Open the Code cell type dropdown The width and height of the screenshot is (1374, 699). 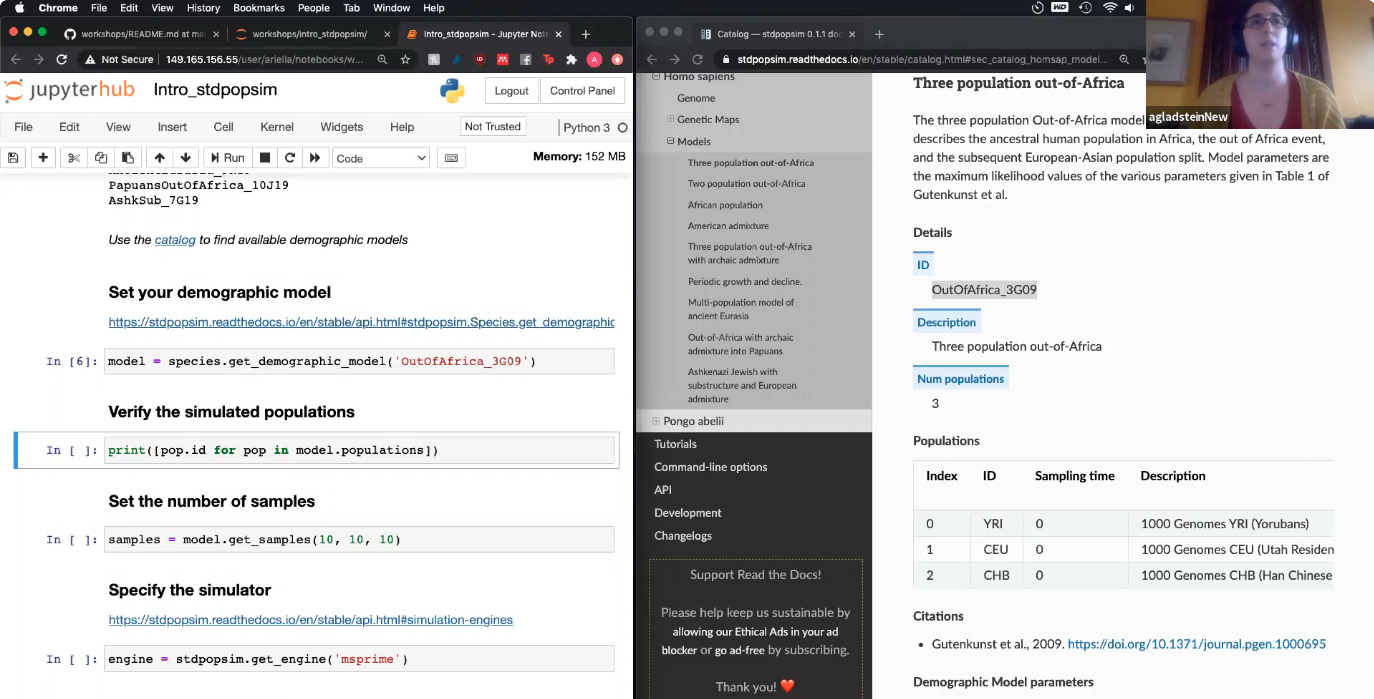pyautogui.click(x=381, y=158)
